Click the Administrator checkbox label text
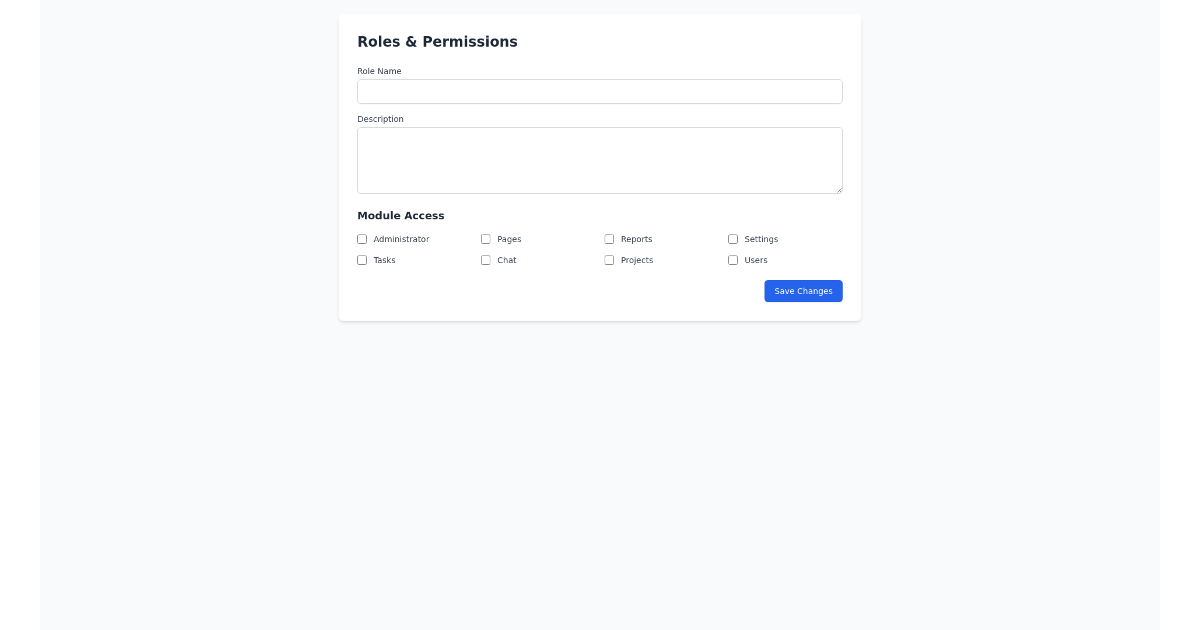The height and width of the screenshot is (630, 1200). click(401, 239)
